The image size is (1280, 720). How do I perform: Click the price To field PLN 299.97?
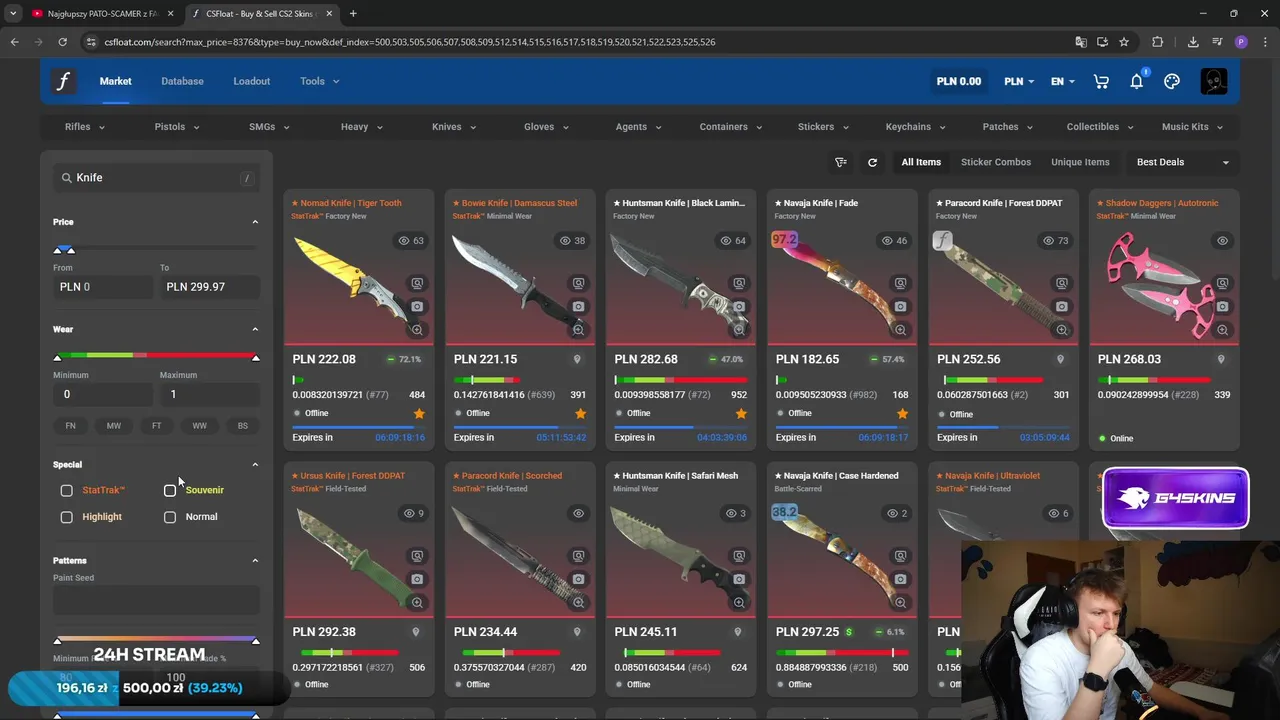[x=210, y=287]
